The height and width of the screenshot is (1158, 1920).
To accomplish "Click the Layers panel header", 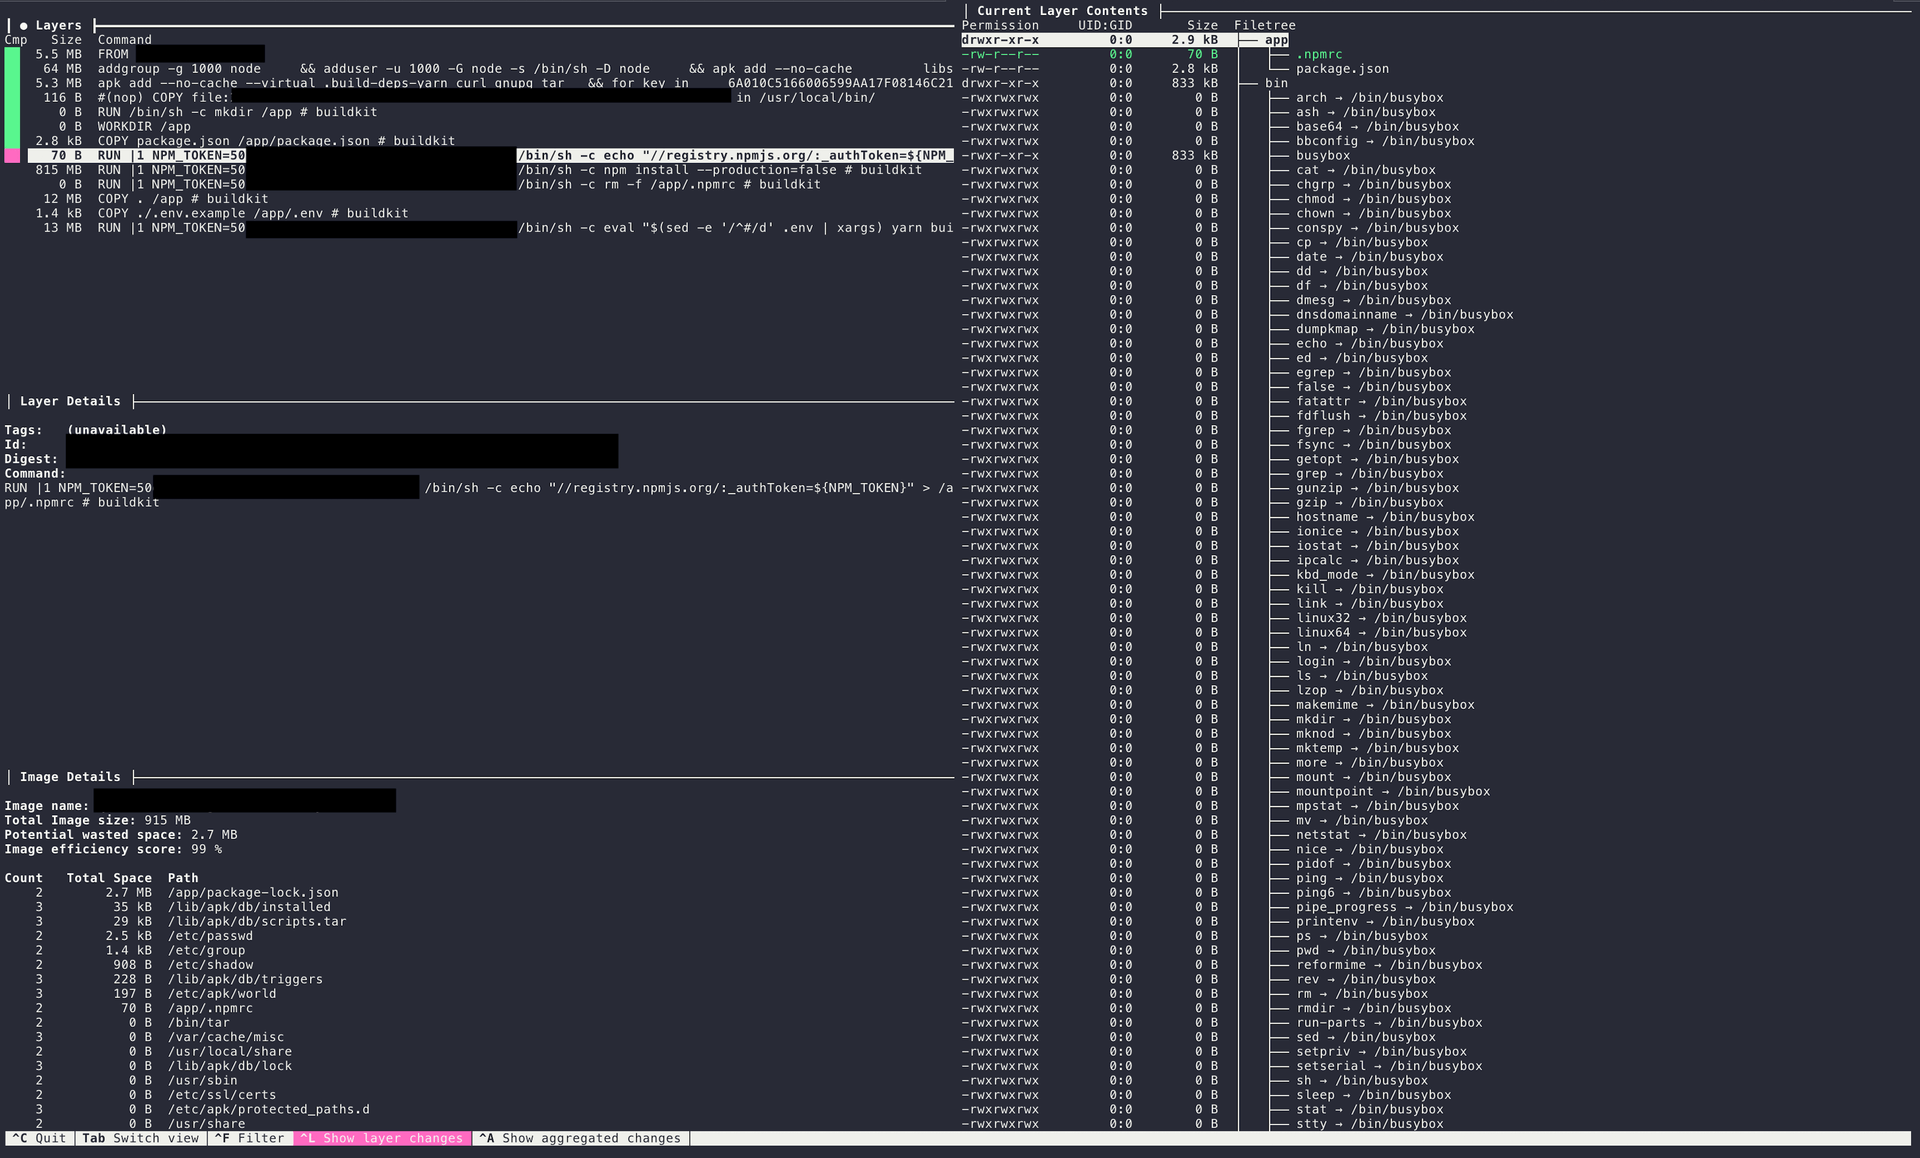I will [58, 25].
